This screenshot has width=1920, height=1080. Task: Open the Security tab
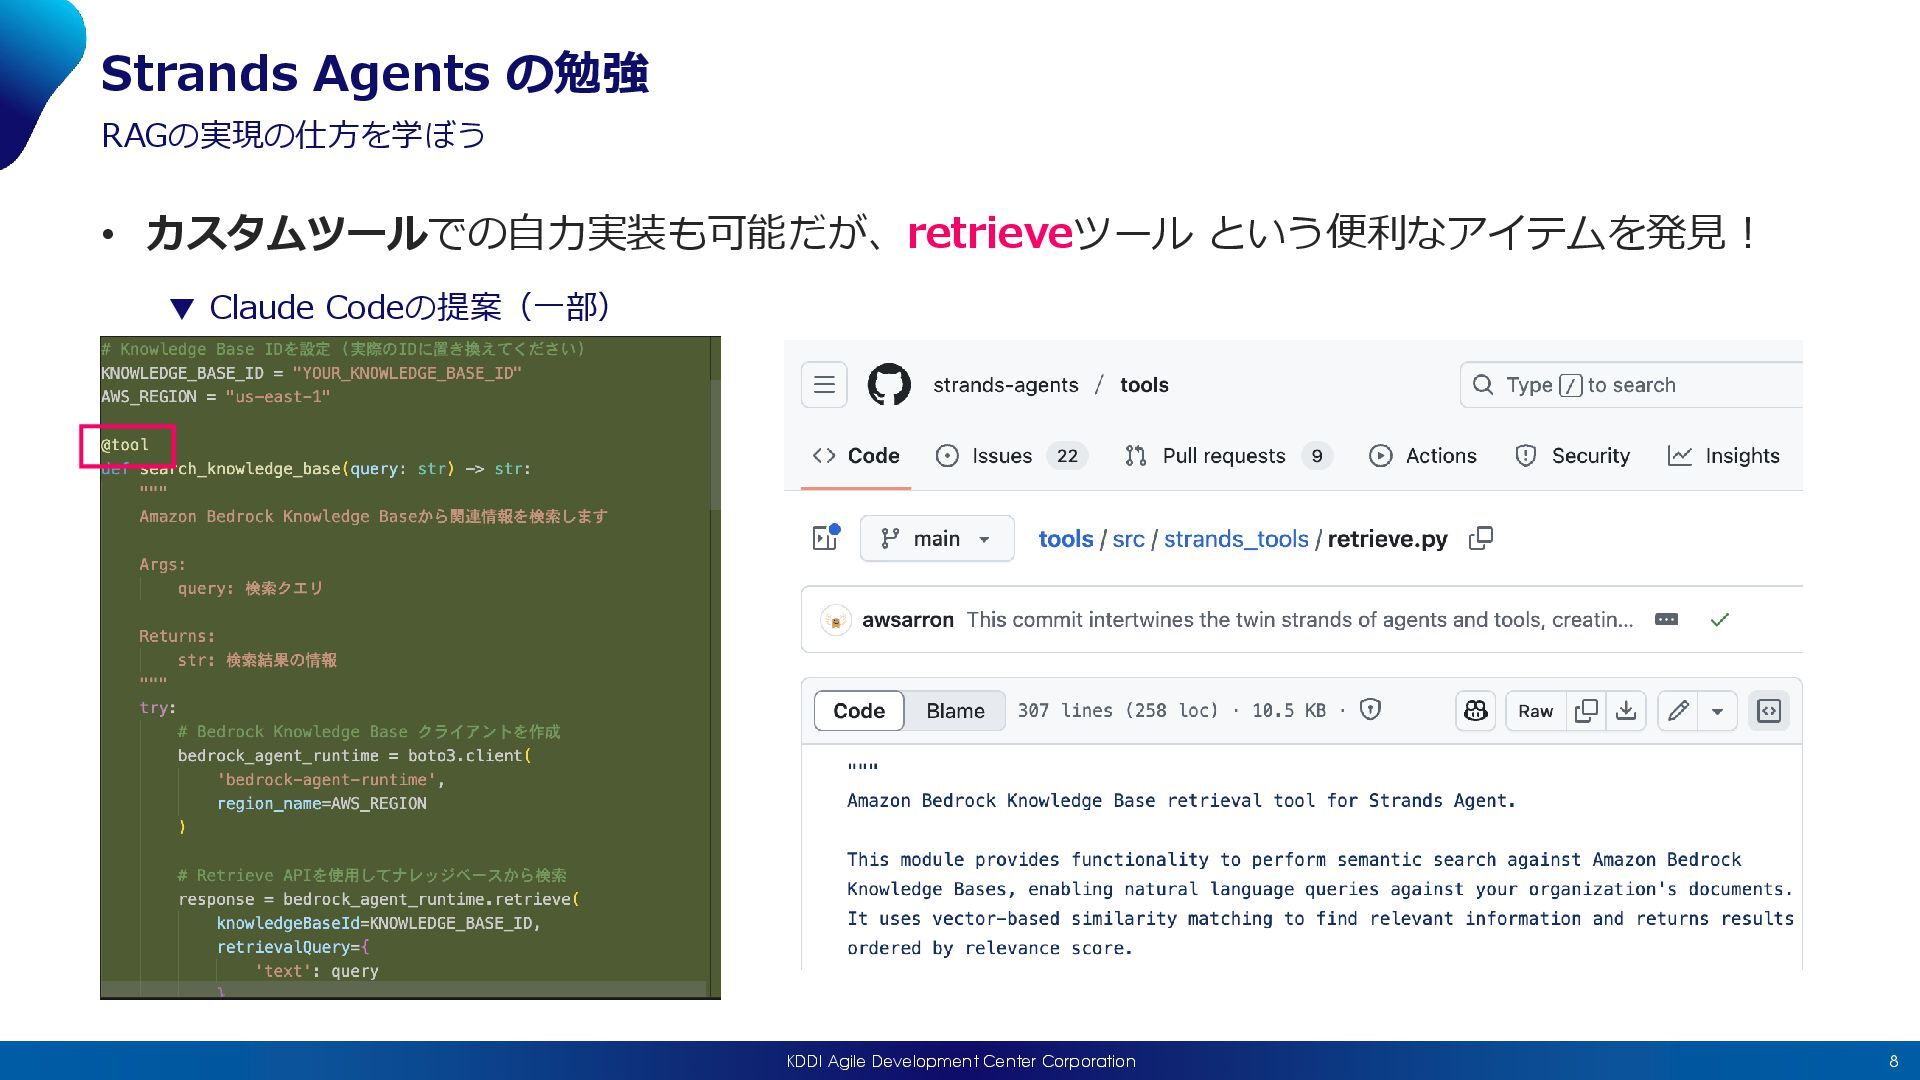tap(1572, 456)
